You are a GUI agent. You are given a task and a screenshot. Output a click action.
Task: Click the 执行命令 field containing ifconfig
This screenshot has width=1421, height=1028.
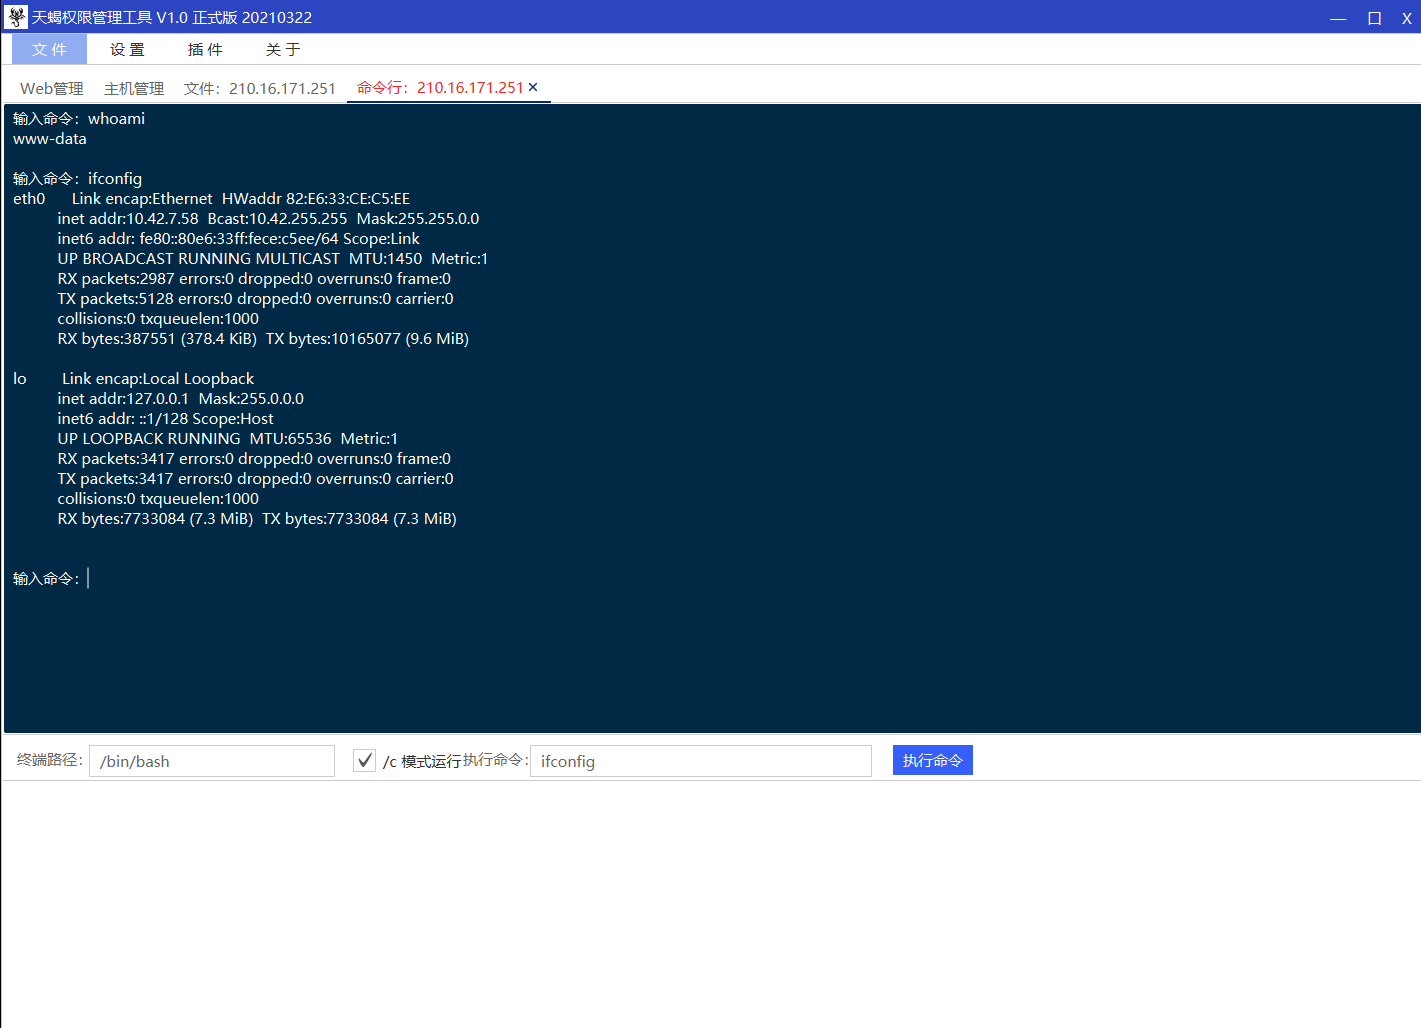(x=700, y=760)
